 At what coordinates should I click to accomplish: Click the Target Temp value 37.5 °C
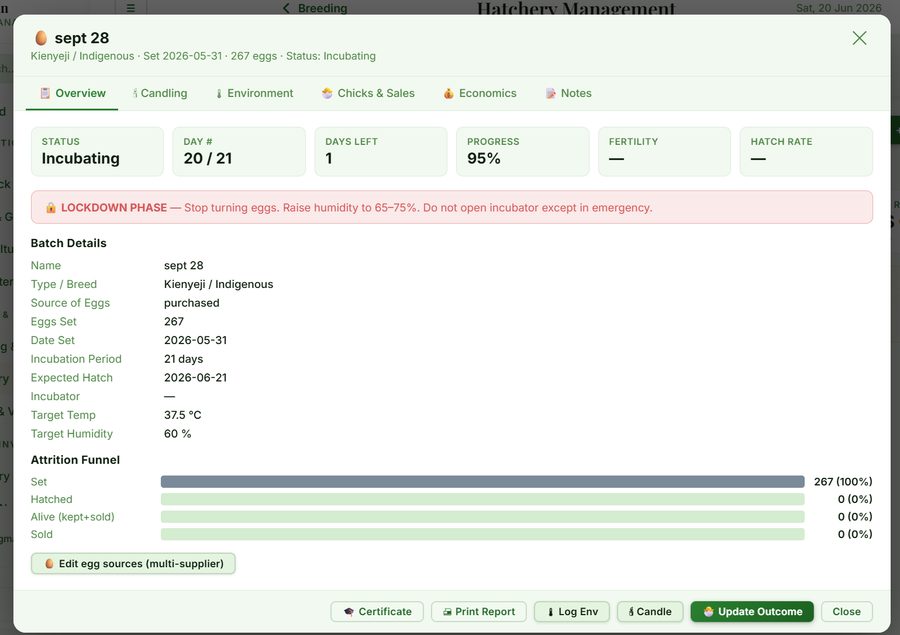tap(183, 415)
